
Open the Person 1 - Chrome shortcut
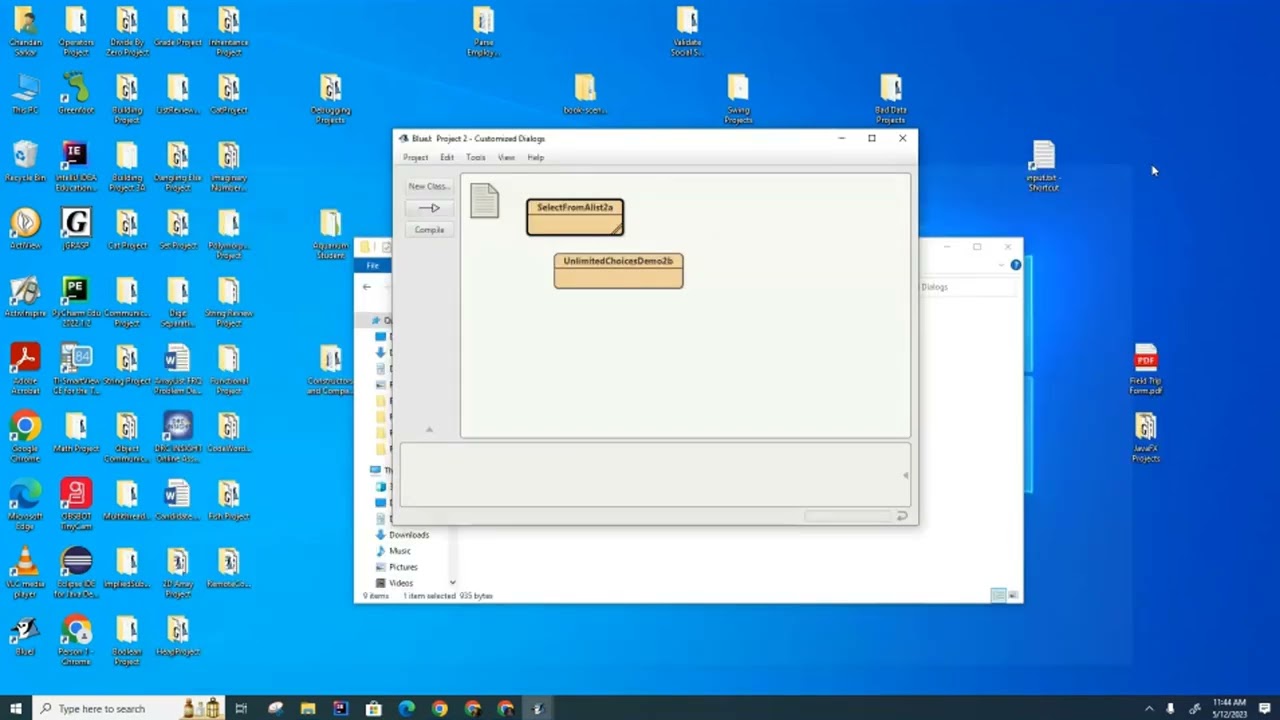76,640
